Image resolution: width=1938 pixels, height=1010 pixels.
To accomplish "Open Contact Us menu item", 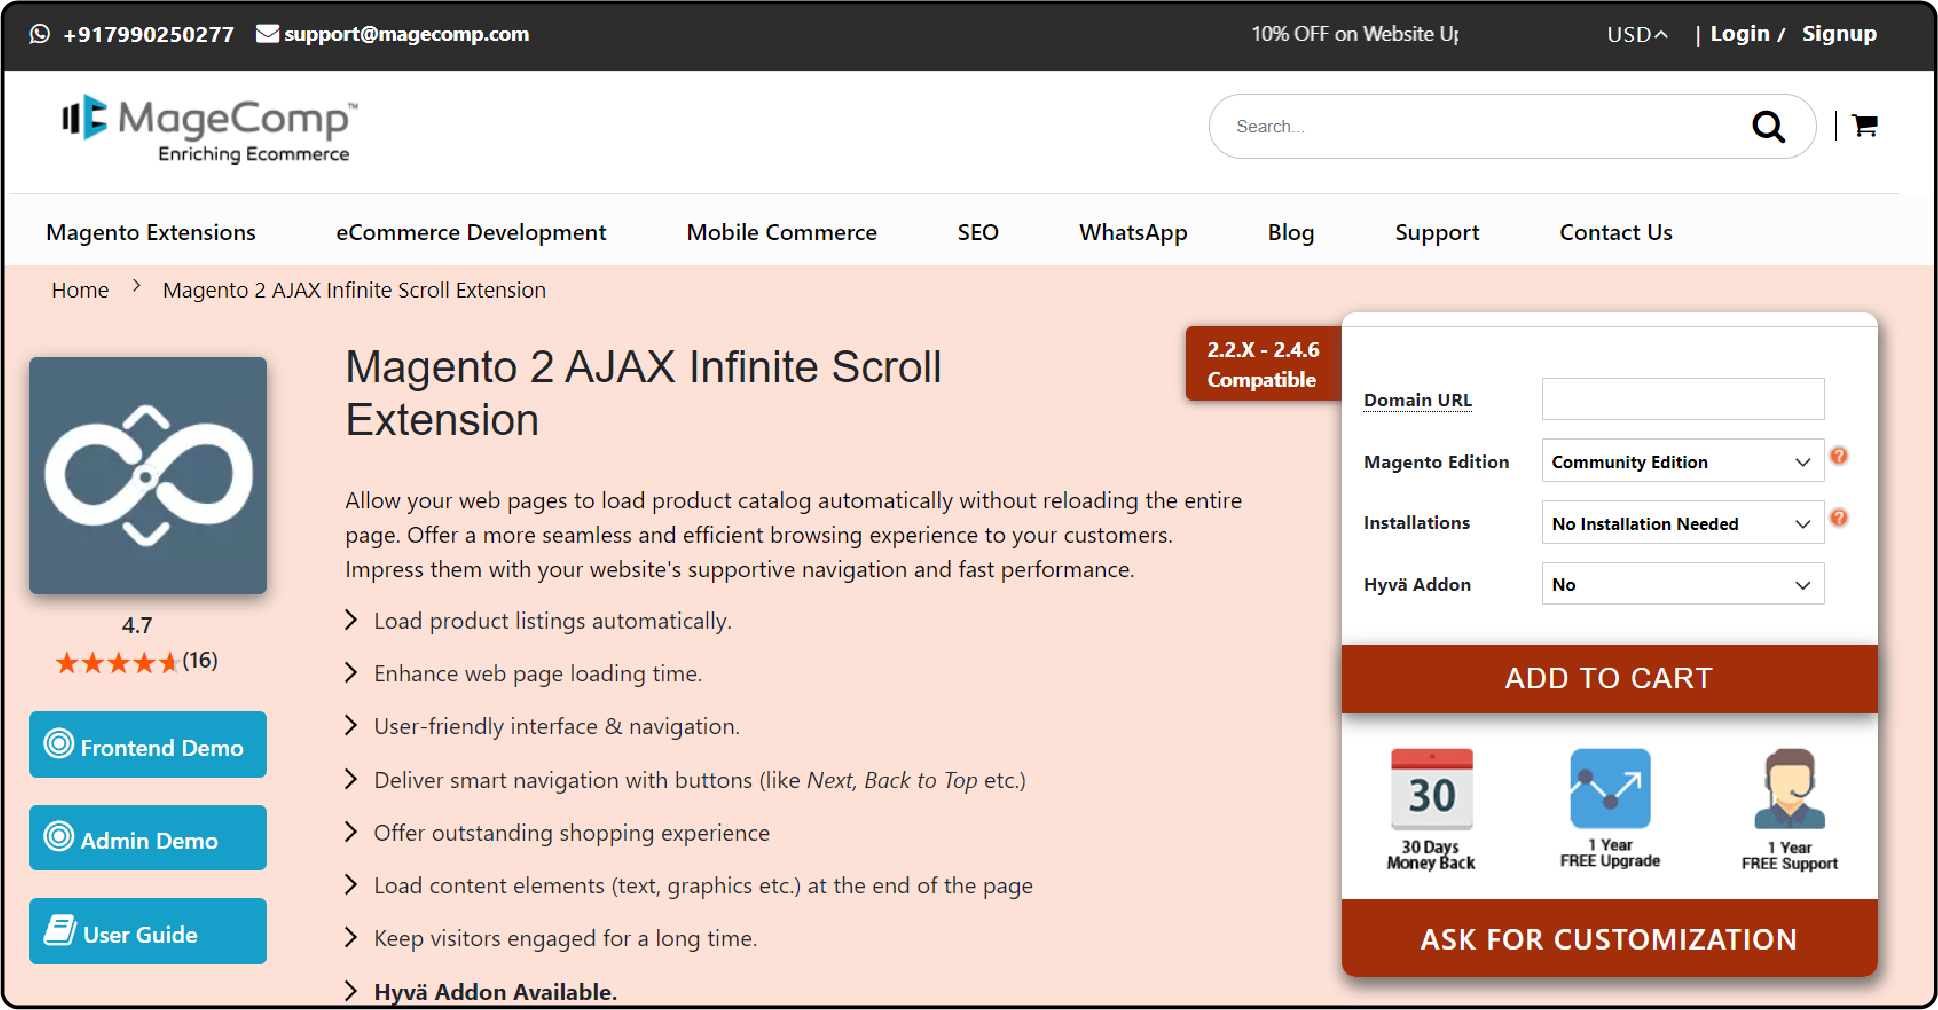I will (1616, 232).
